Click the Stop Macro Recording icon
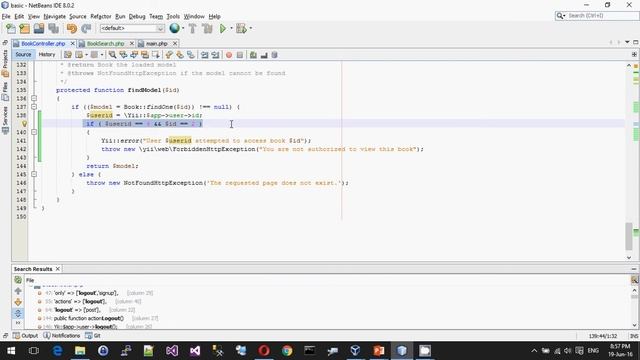This screenshot has height=360, width=640. click(240, 55)
